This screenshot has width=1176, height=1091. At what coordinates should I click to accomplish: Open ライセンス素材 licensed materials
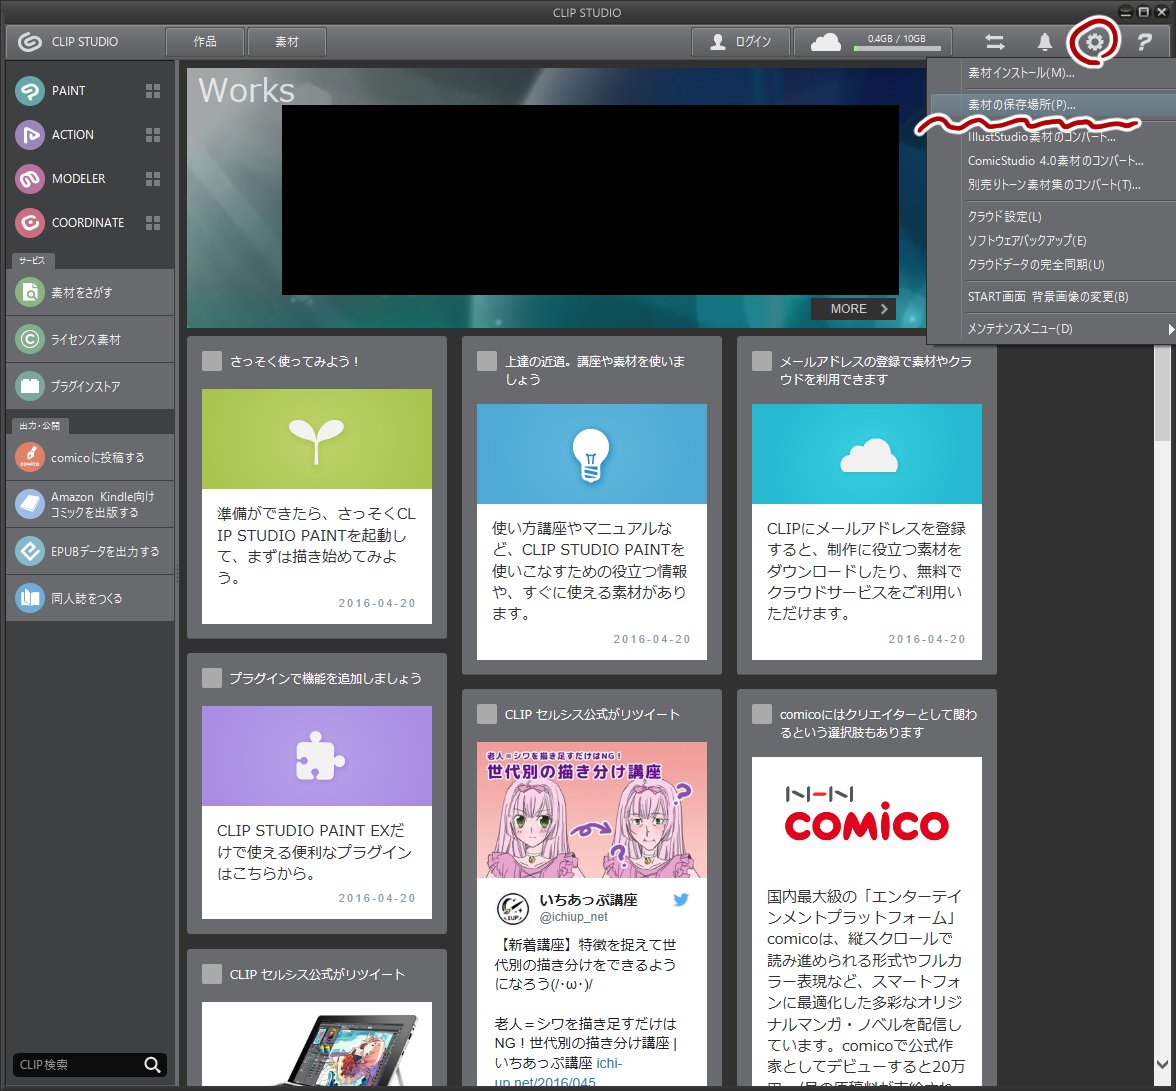90,339
